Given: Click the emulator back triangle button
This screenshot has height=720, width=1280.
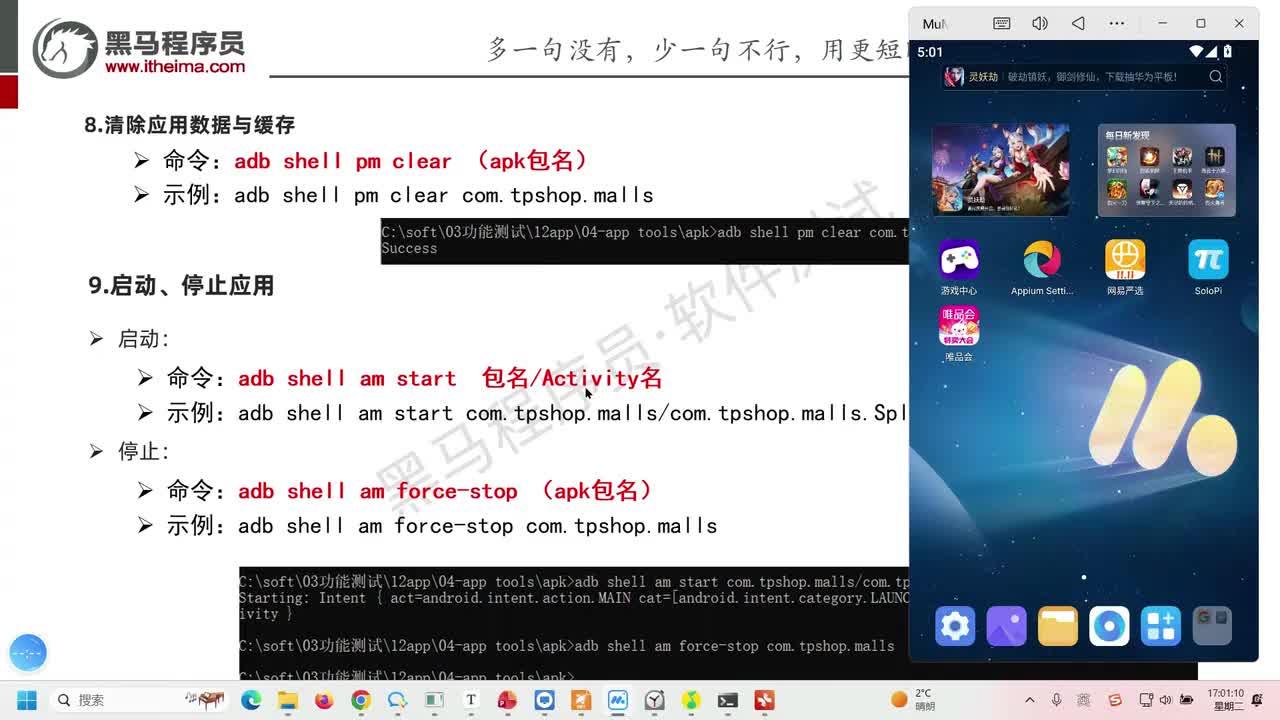Looking at the screenshot, I should pyautogui.click(x=1078, y=23).
